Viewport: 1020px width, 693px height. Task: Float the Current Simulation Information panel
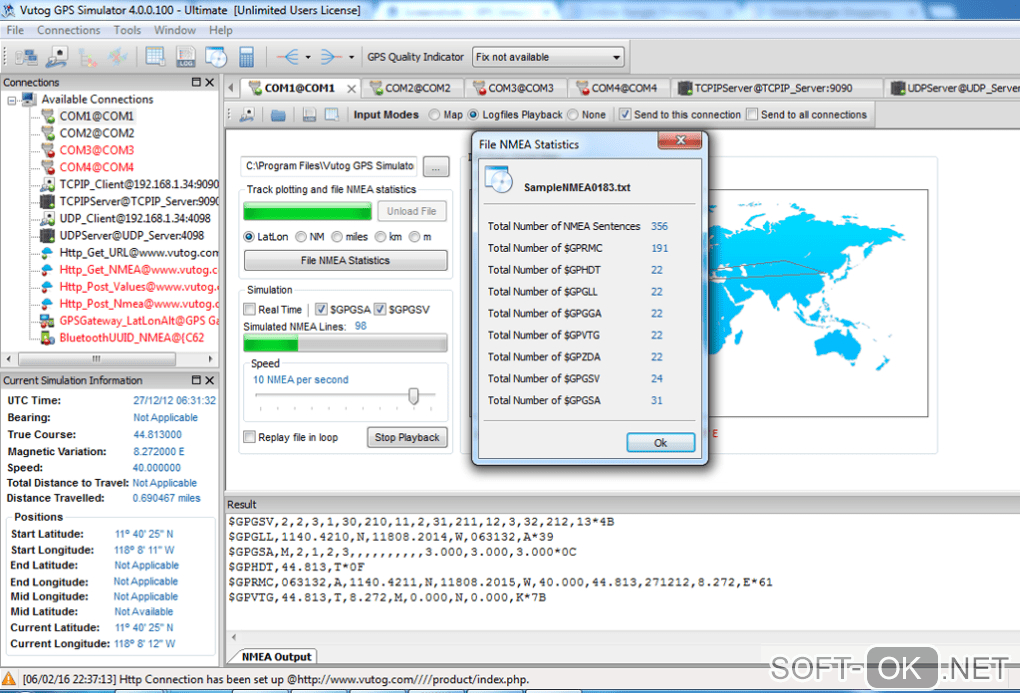point(196,380)
